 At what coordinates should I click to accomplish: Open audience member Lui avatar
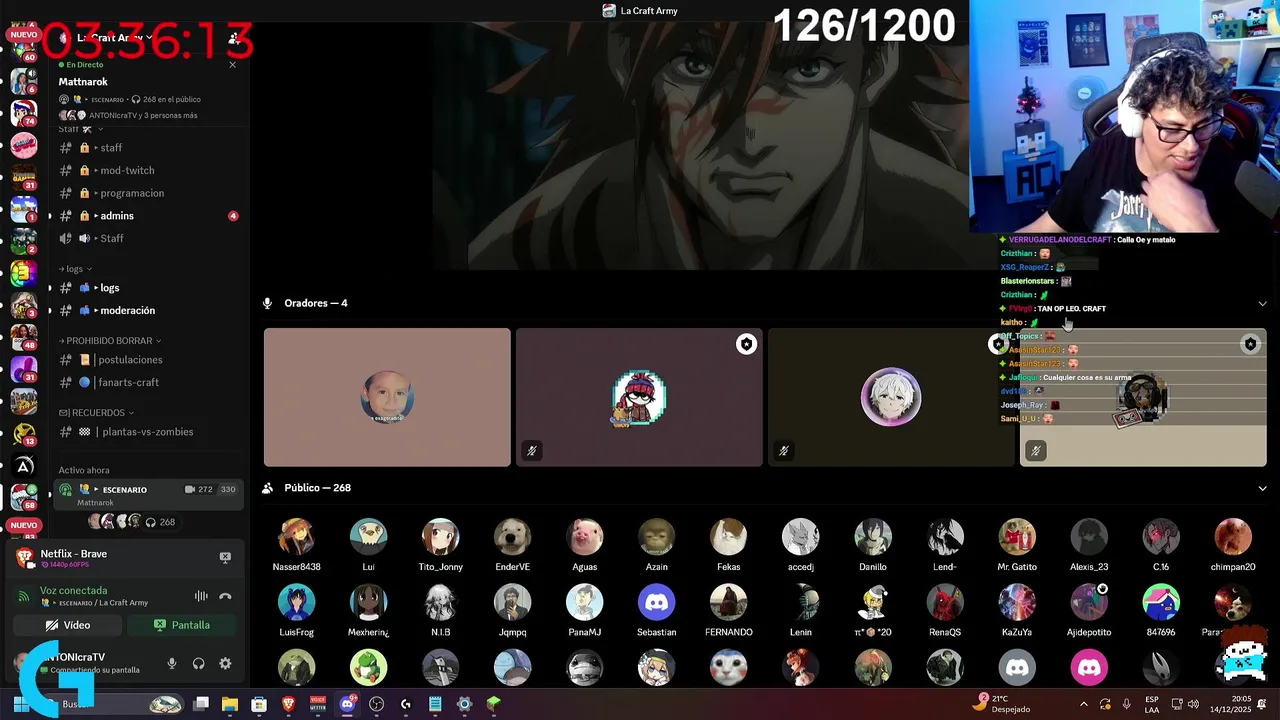click(x=368, y=537)
